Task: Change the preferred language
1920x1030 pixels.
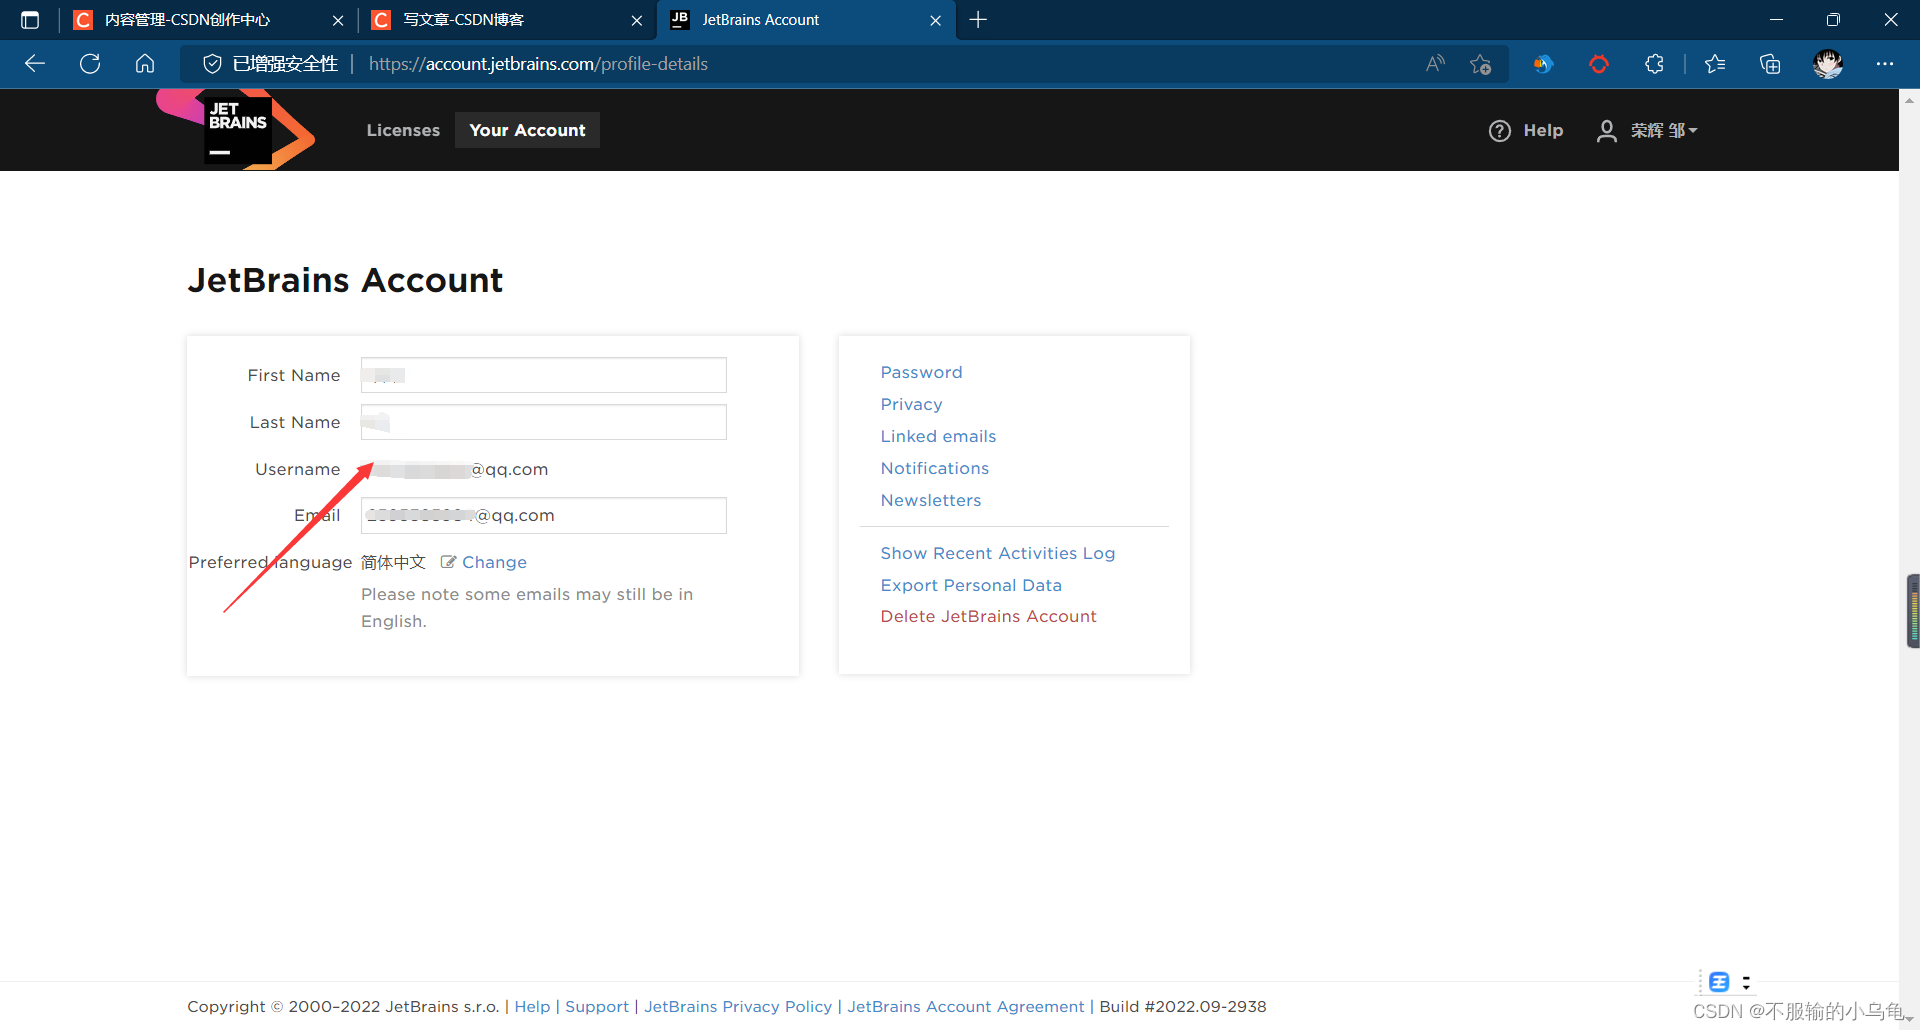Action: tap(494, 562)
